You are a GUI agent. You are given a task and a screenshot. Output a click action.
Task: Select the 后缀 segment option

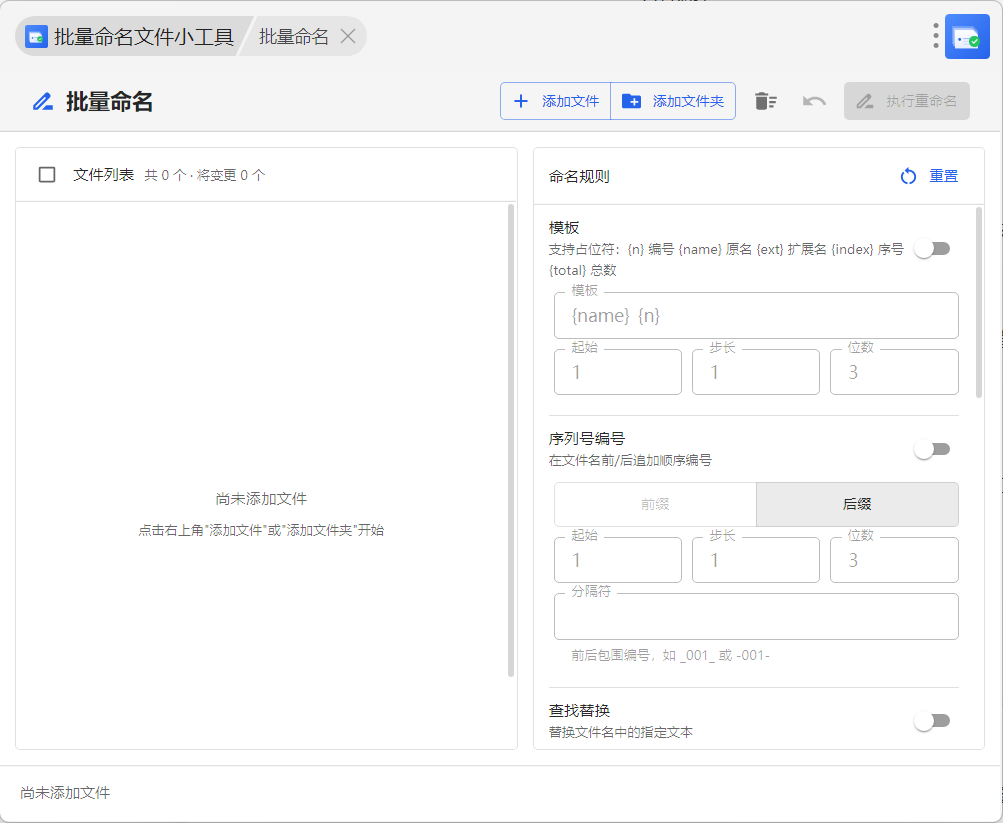pyautogui.click(x=857, y=504)
